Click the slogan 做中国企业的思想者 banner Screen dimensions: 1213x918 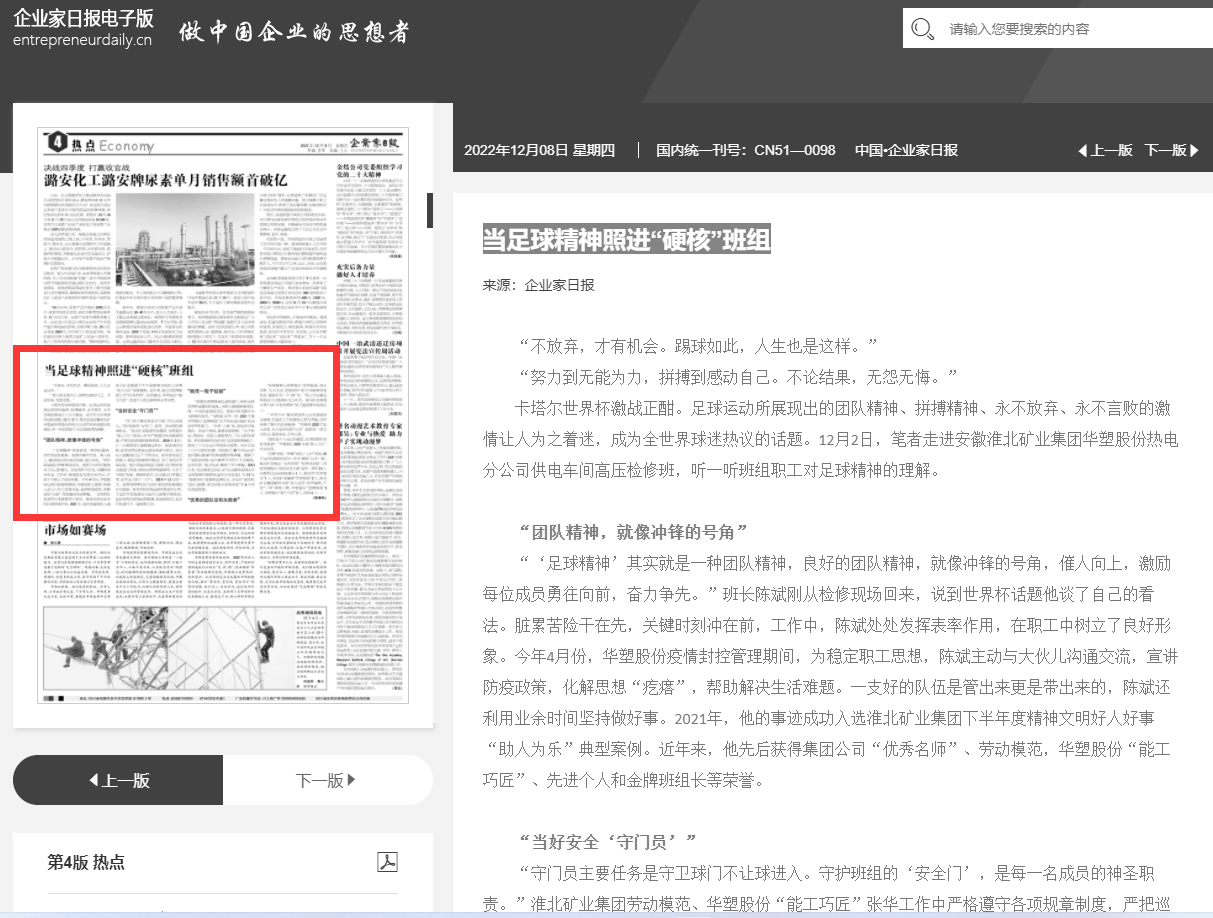(294, 31)
